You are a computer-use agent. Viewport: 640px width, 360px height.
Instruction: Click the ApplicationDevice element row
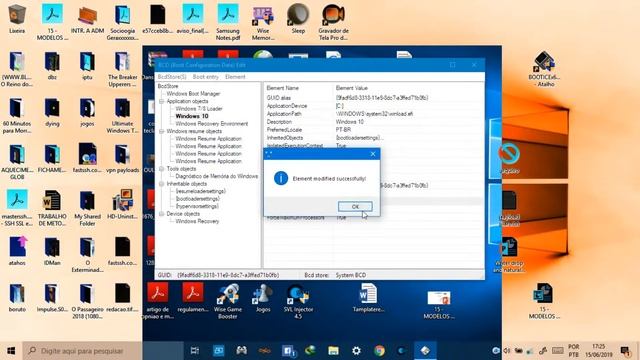pyautogui.click(x=373, y=106)
